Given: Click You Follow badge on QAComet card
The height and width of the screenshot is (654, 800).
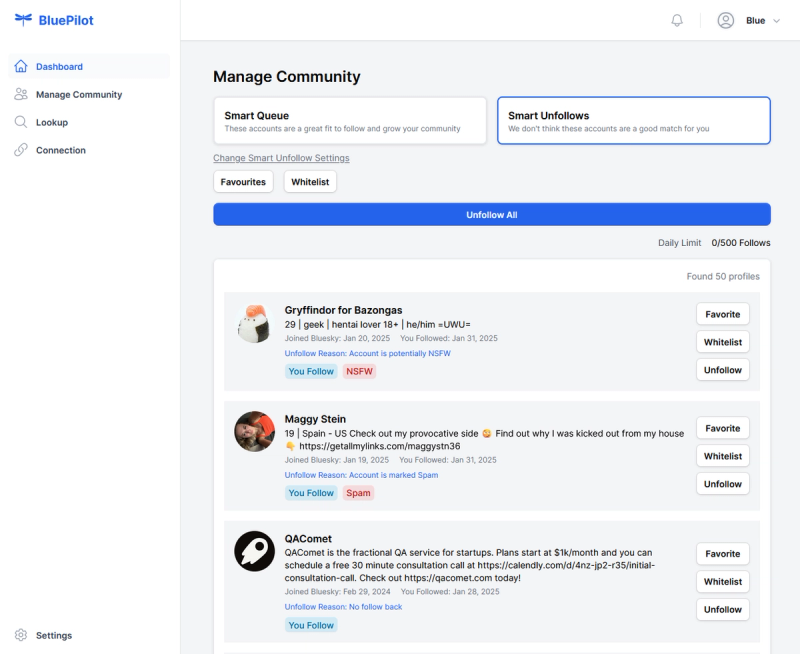Looking at the screenshot, I should tap(311, 625).
